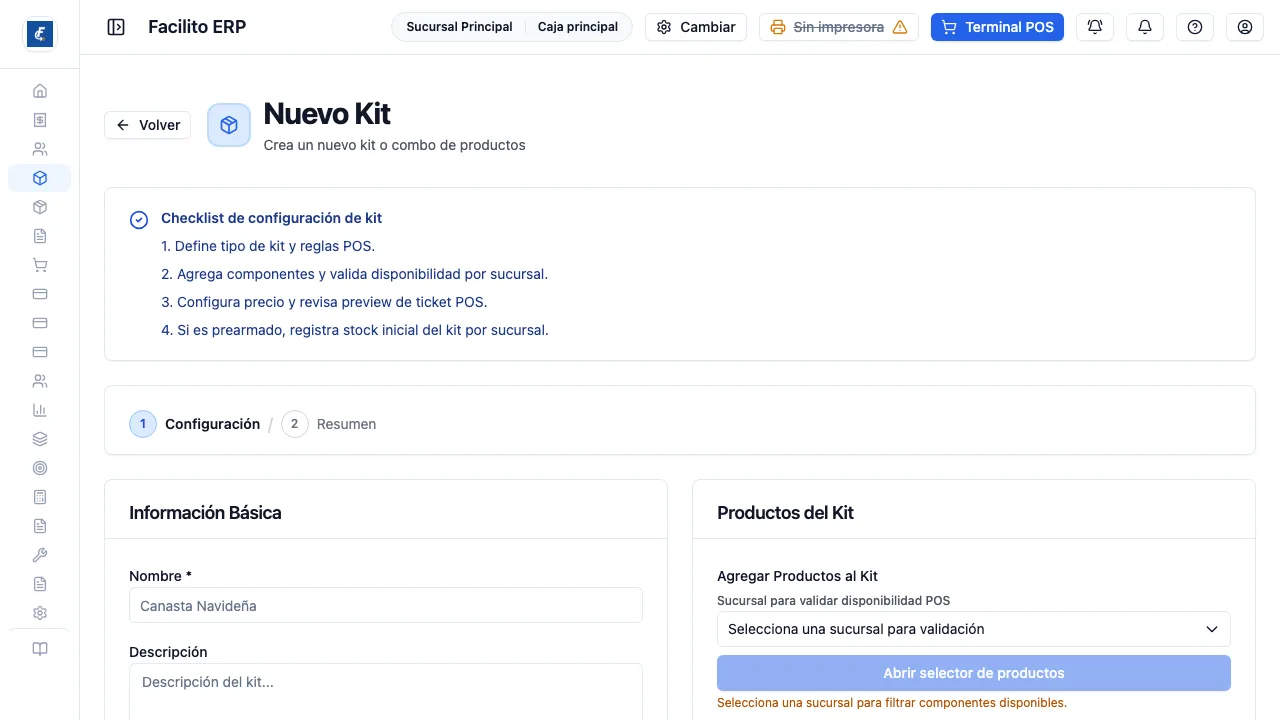
Task: Open the settings gear sidebar icon
Action: coord(40,613)
